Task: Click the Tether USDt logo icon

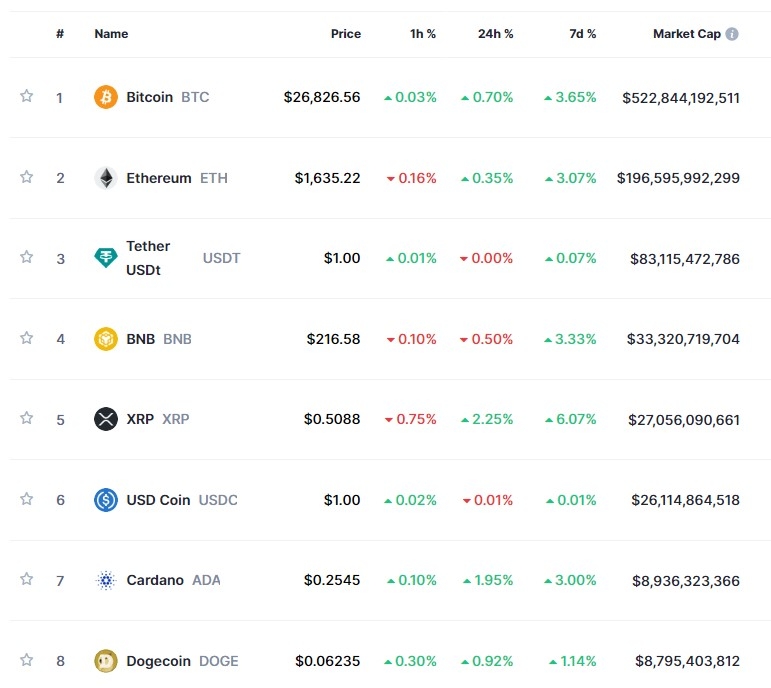Action: tap(106, 258)
